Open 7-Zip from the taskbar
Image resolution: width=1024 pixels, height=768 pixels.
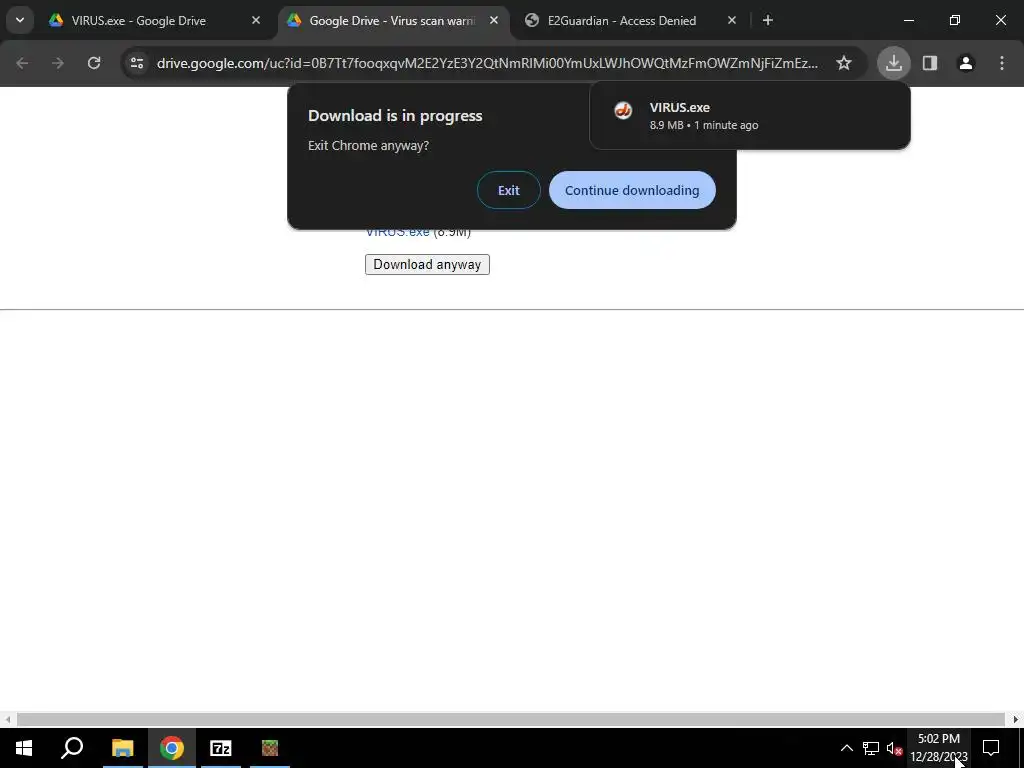pos(221,748)
